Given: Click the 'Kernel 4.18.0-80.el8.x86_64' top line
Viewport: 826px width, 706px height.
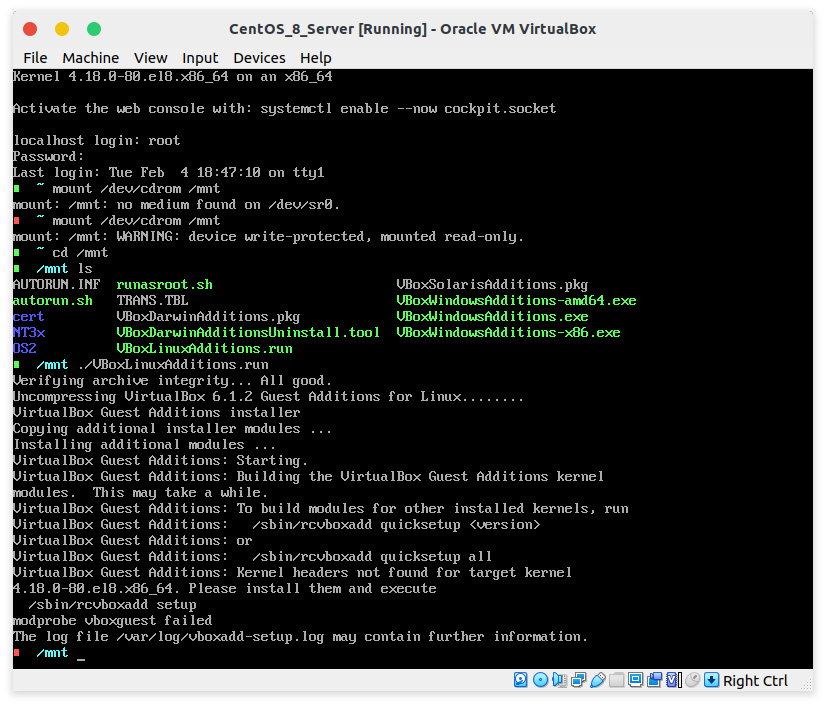Looking at the screenshot, I should pos(173,77).
